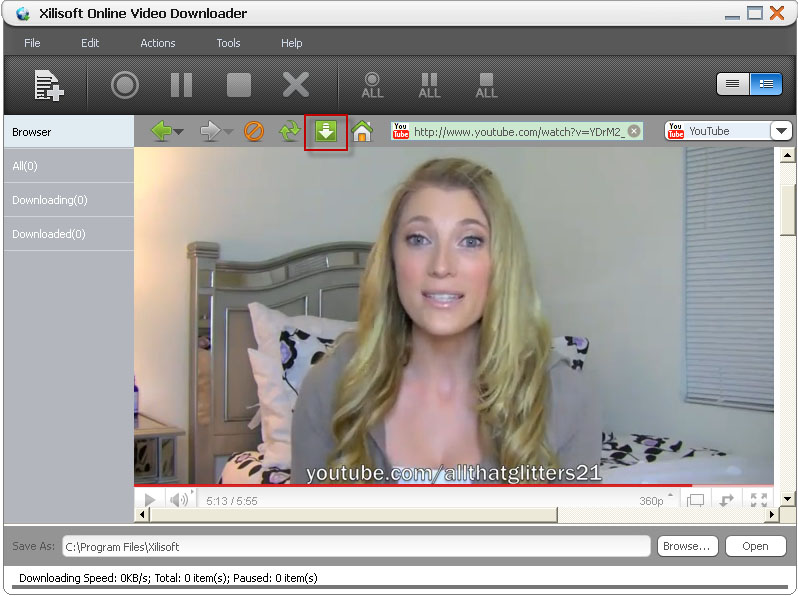Play the YouTube video
This screenshot has width=798, height=596.
tap(150, 500)
